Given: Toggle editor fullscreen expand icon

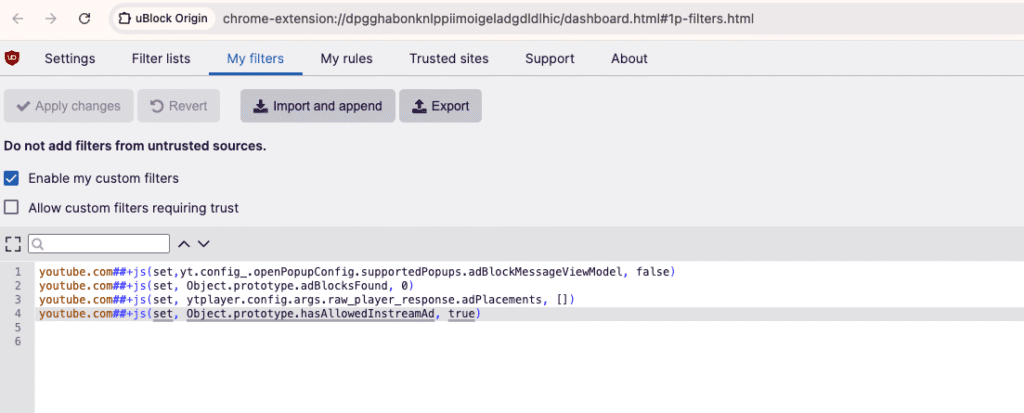Looking at the screenshot, I should (12, 244).
